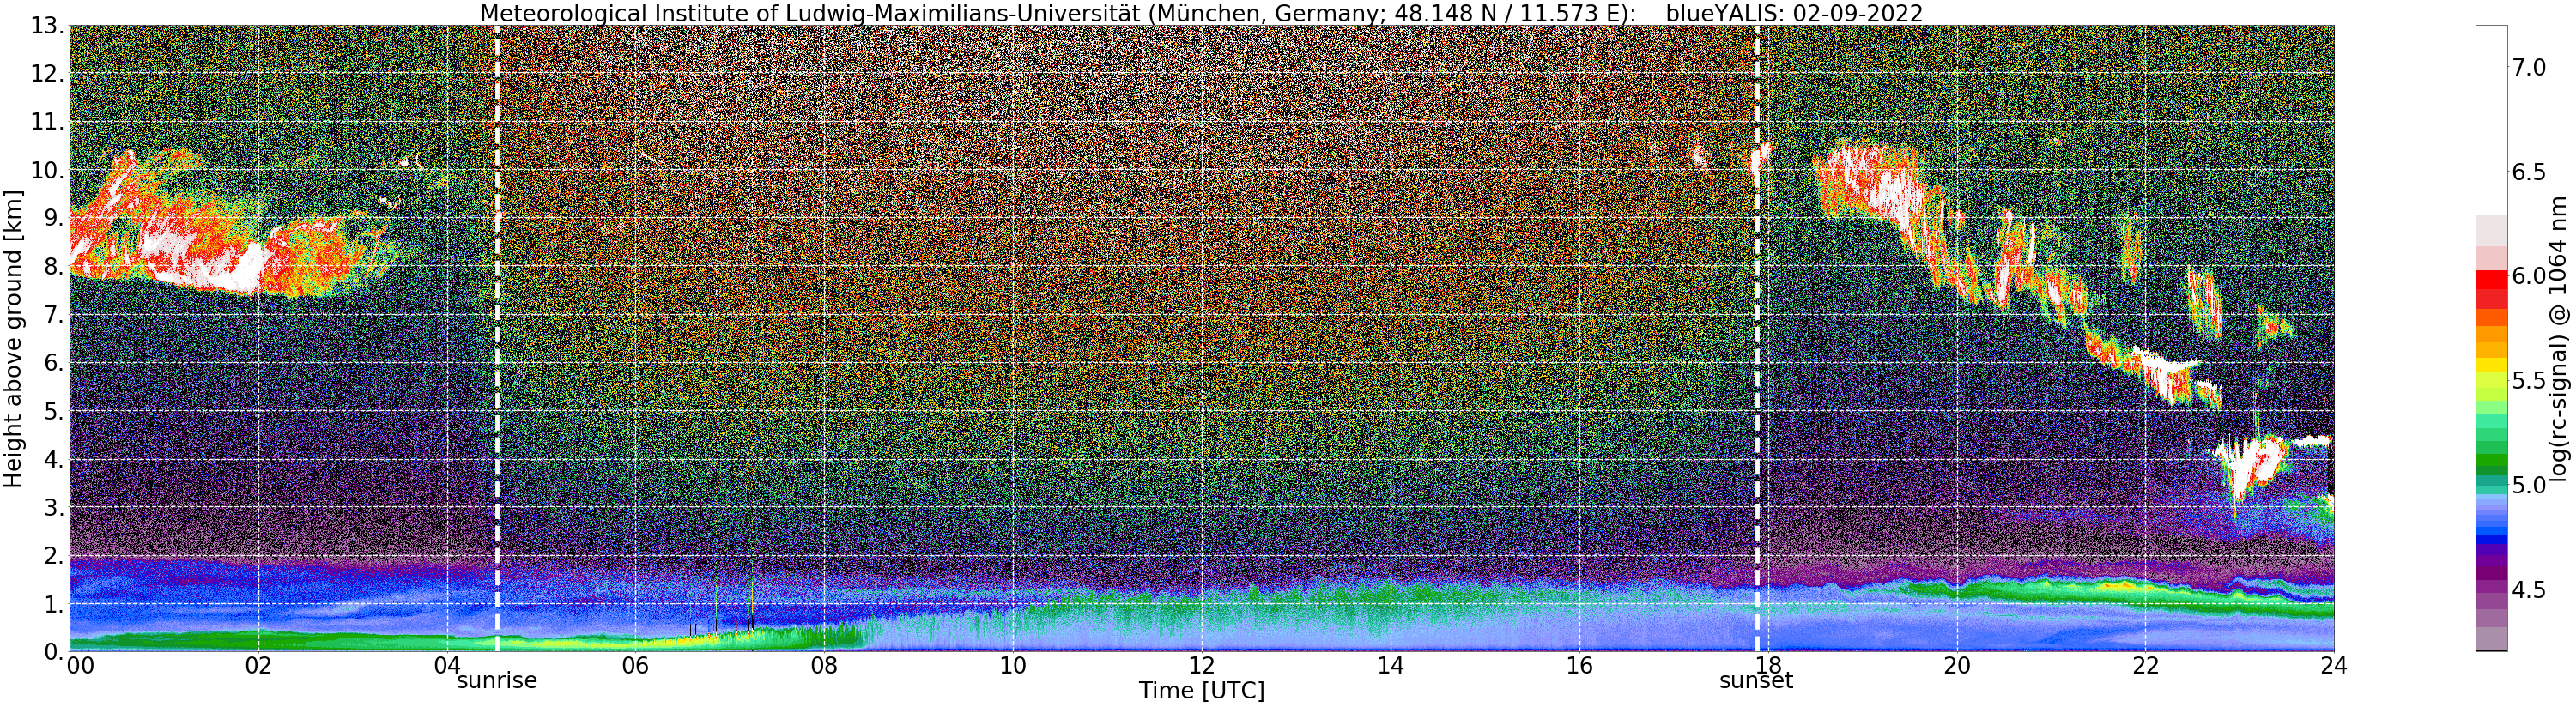Click the '0.' height tick label
The width and height of the screenshot is (2576, 707).
[54, 652]
